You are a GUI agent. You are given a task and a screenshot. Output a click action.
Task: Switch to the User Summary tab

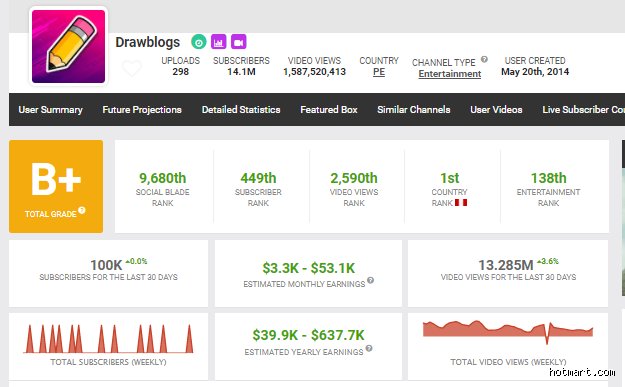[x=51, y=110]
